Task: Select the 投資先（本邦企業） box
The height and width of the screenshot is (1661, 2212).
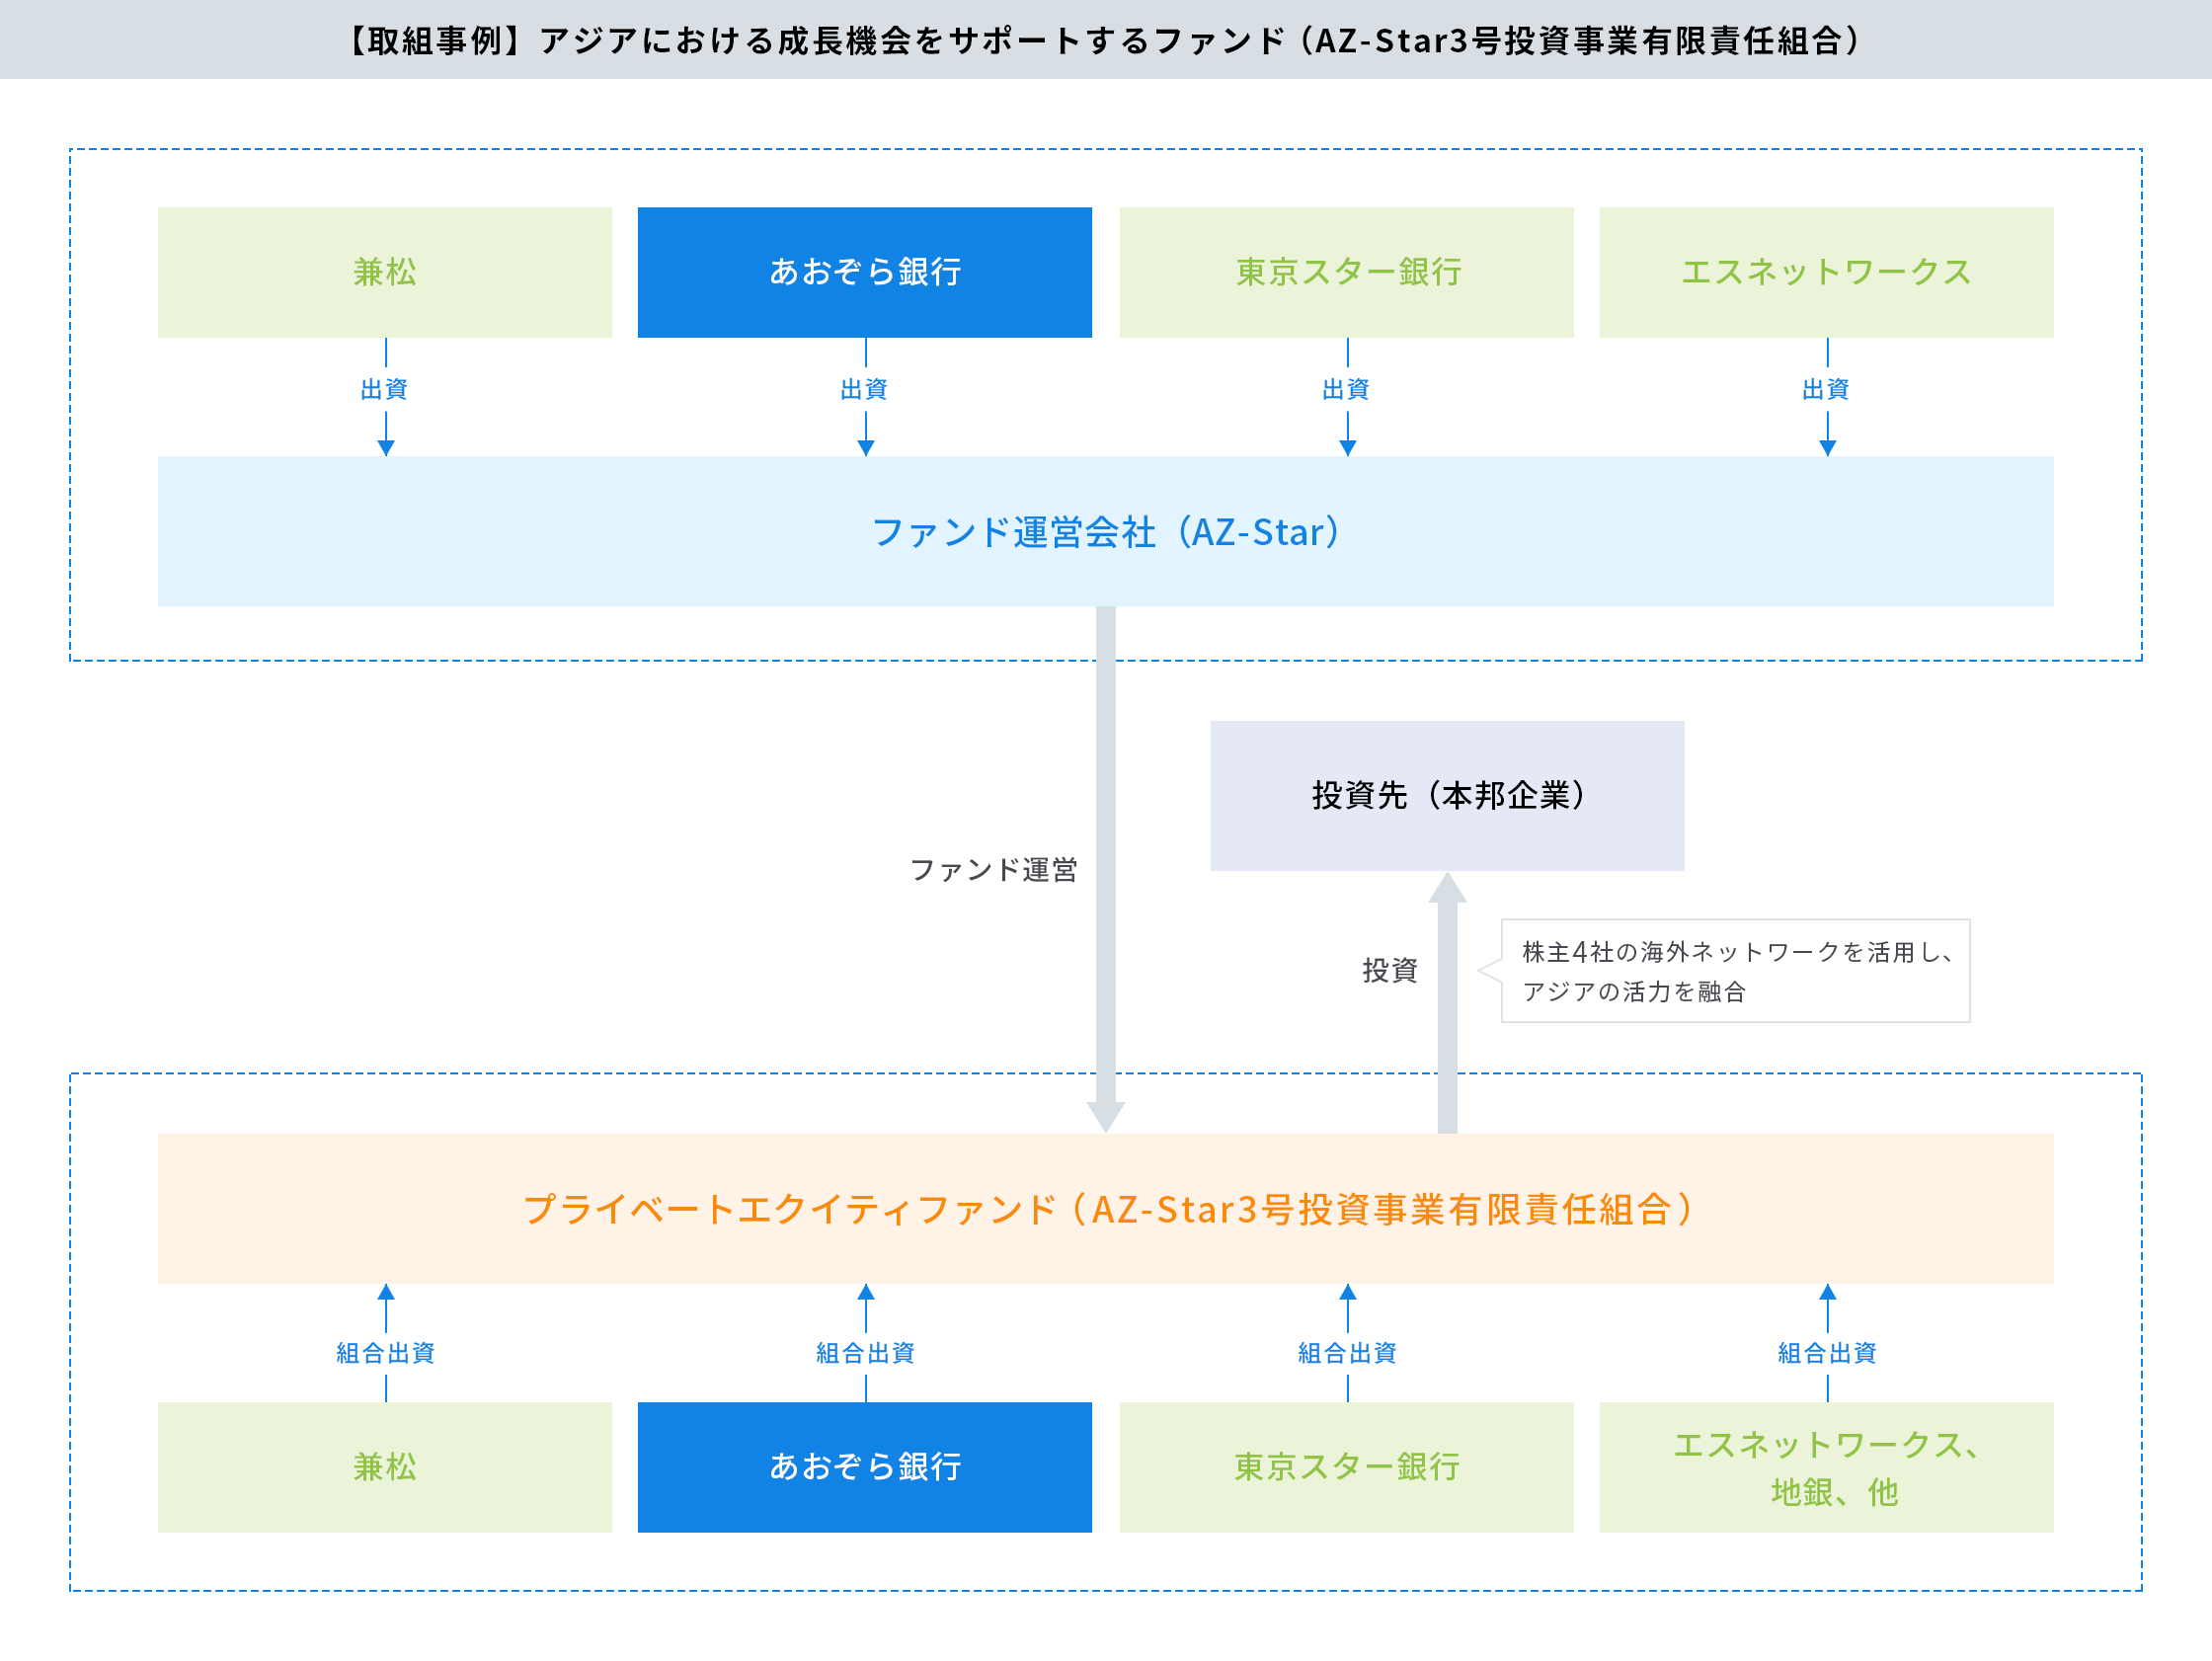Action: pos(1447,796)
